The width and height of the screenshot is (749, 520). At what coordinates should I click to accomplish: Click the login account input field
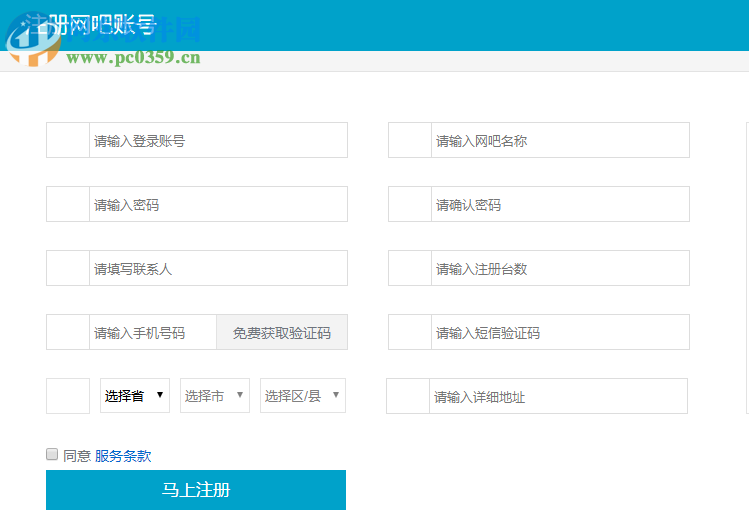pyautogui.click(x=218, y=140)
